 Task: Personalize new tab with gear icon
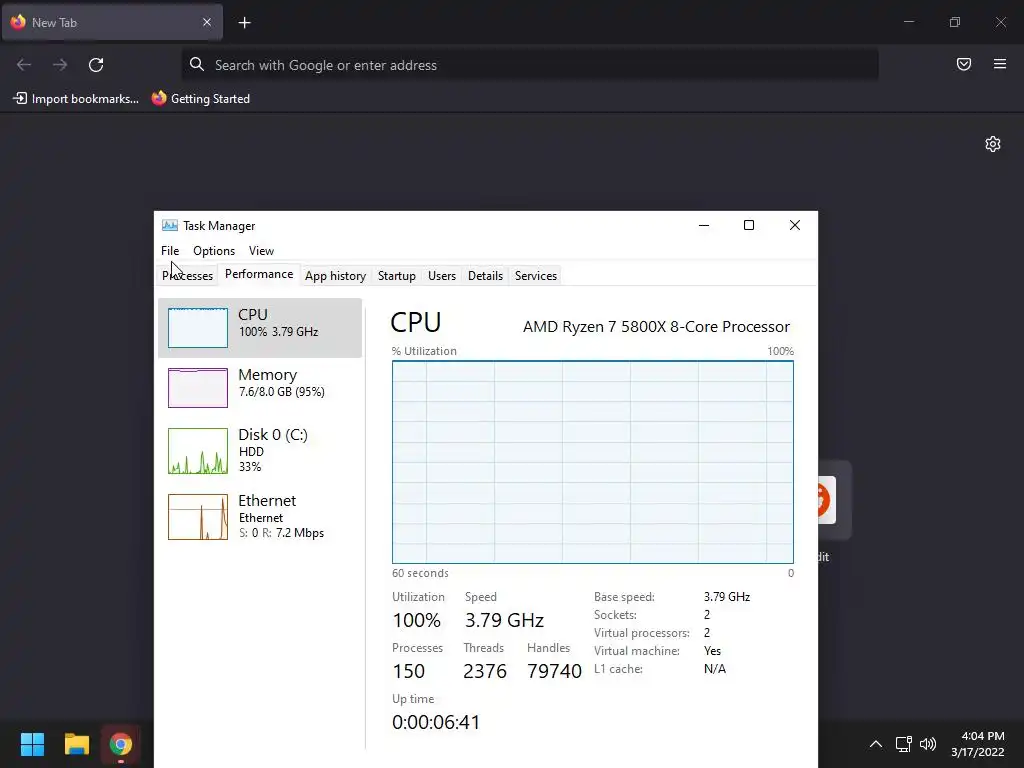993,144
